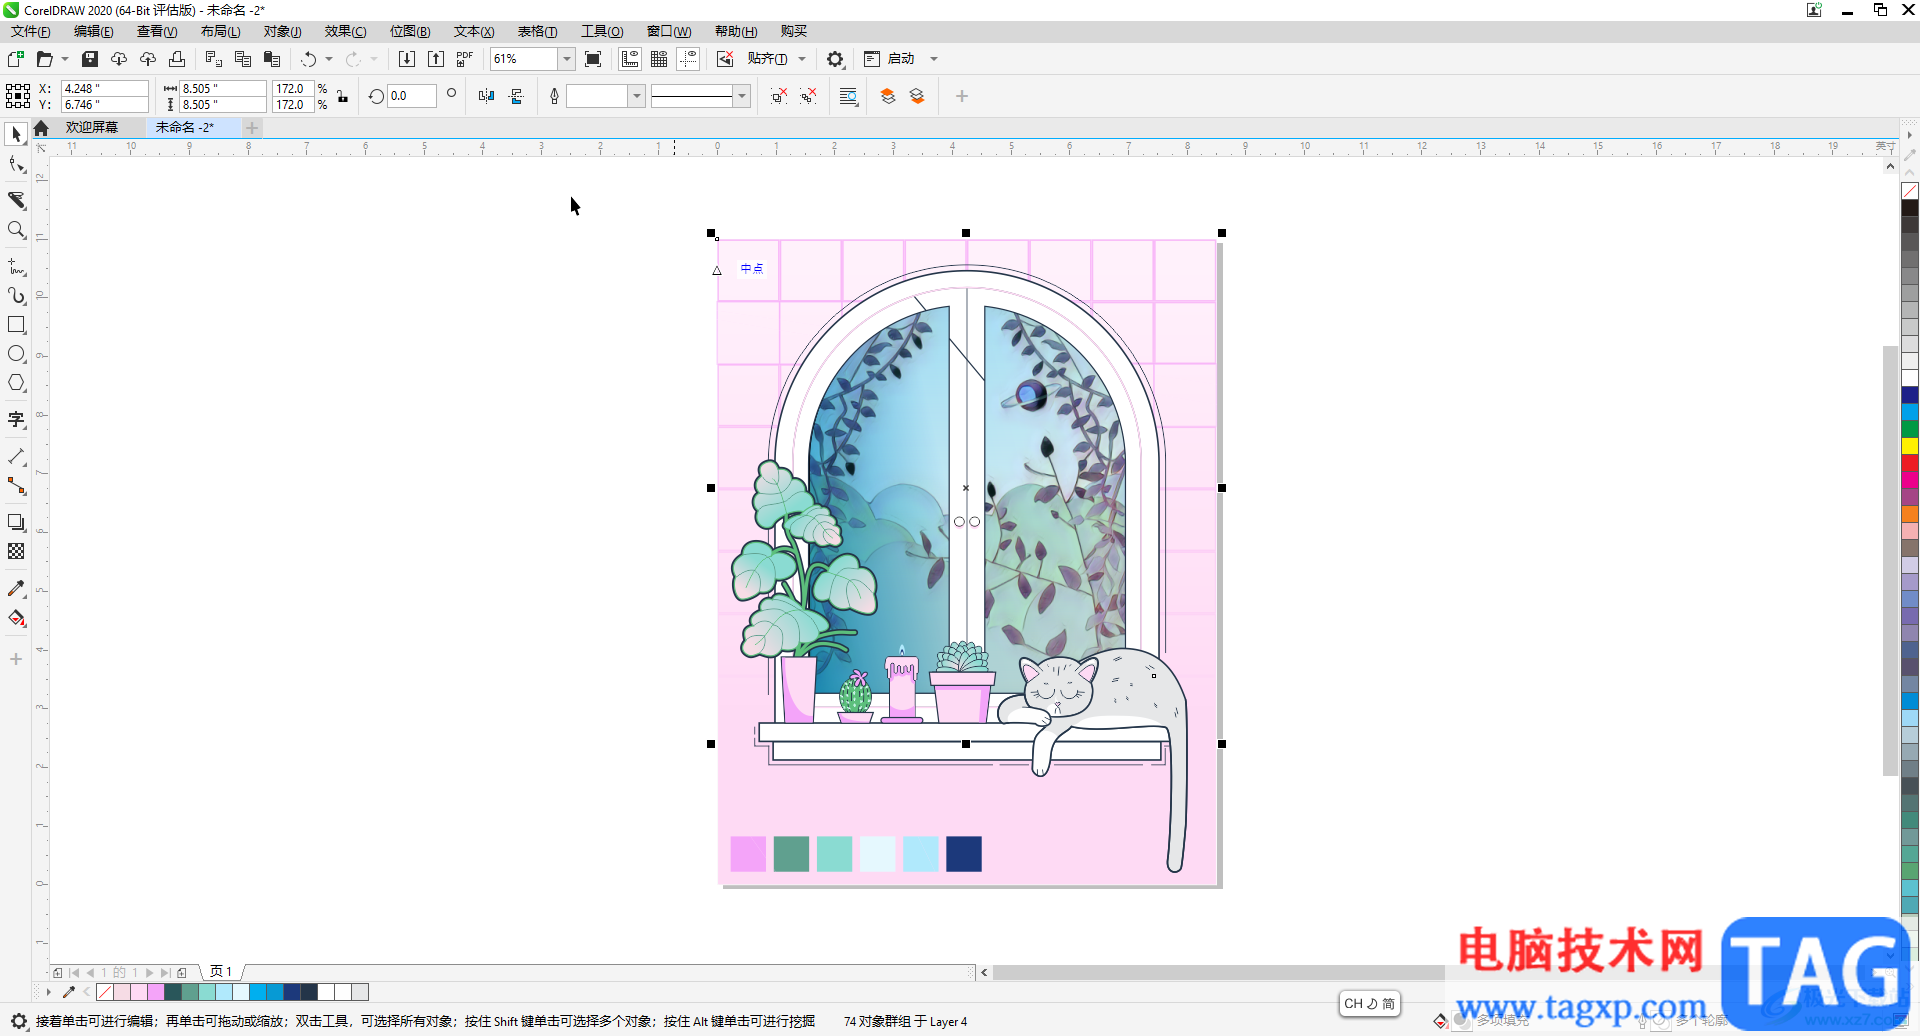Viewport: 1920px width, 1036px height.
Task: Open the outline width dropdown
Action: (636, 96)
